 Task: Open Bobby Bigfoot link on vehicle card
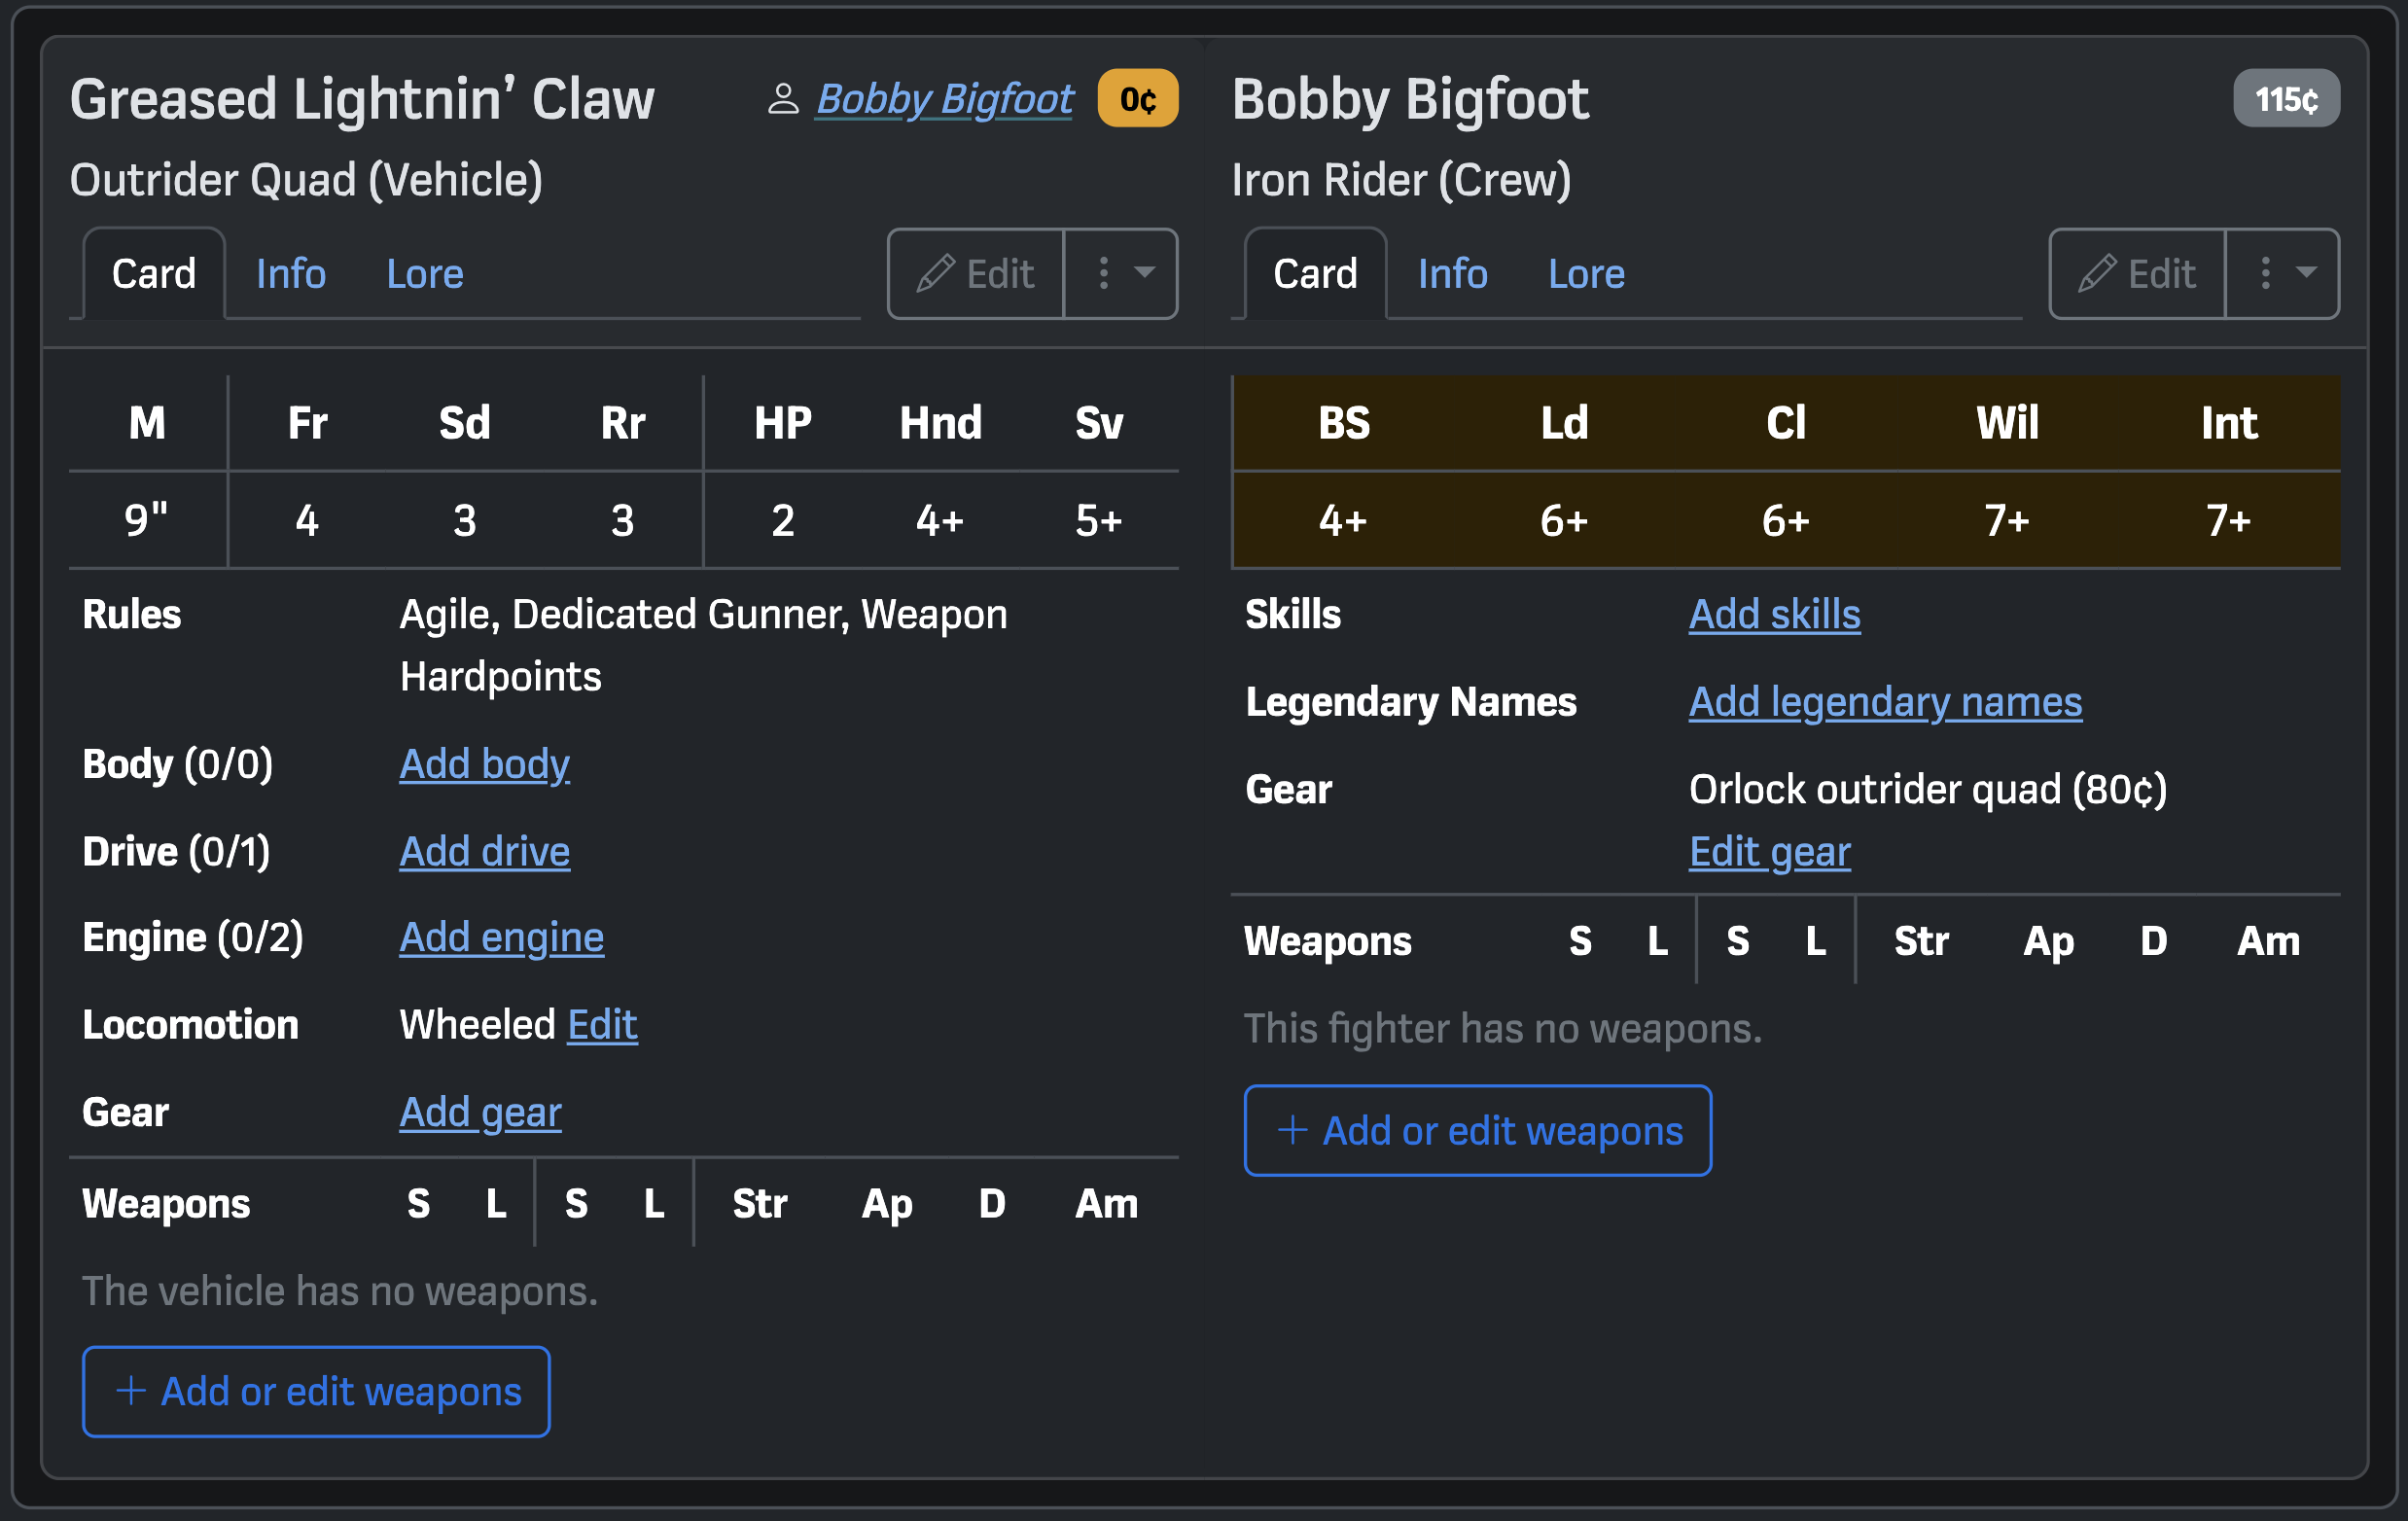pyautogui.click(x=944, y=99)
